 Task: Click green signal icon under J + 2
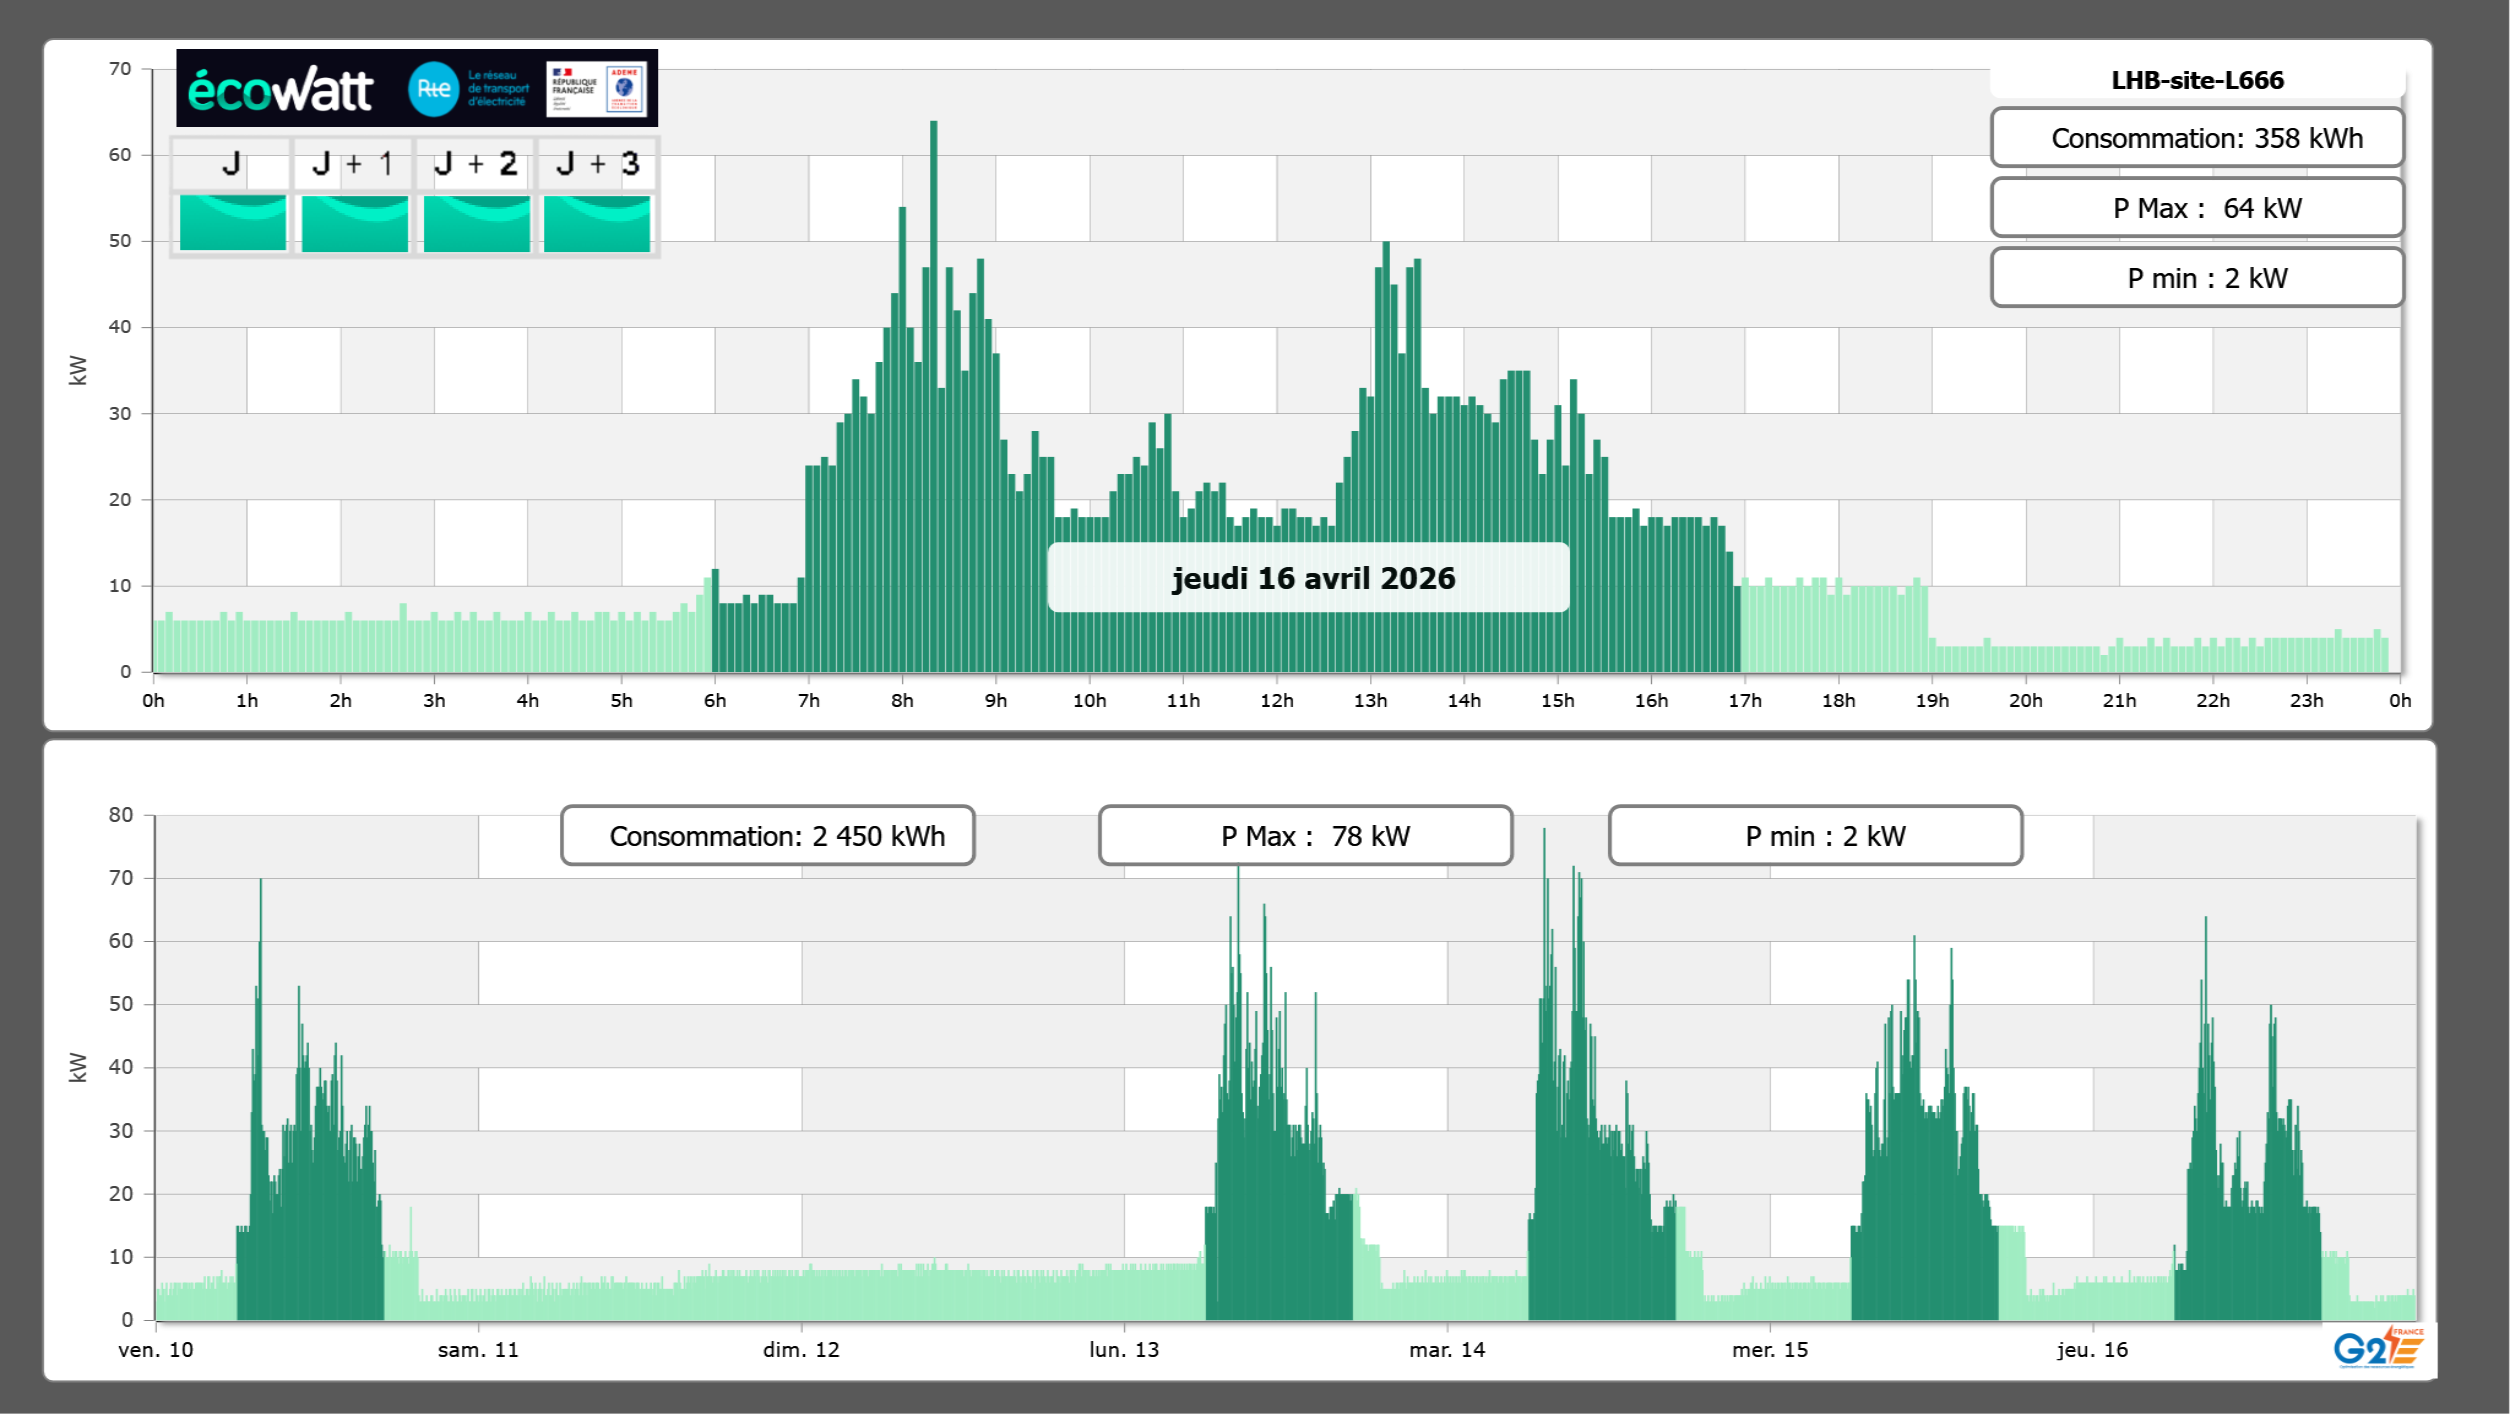[477, 223]
